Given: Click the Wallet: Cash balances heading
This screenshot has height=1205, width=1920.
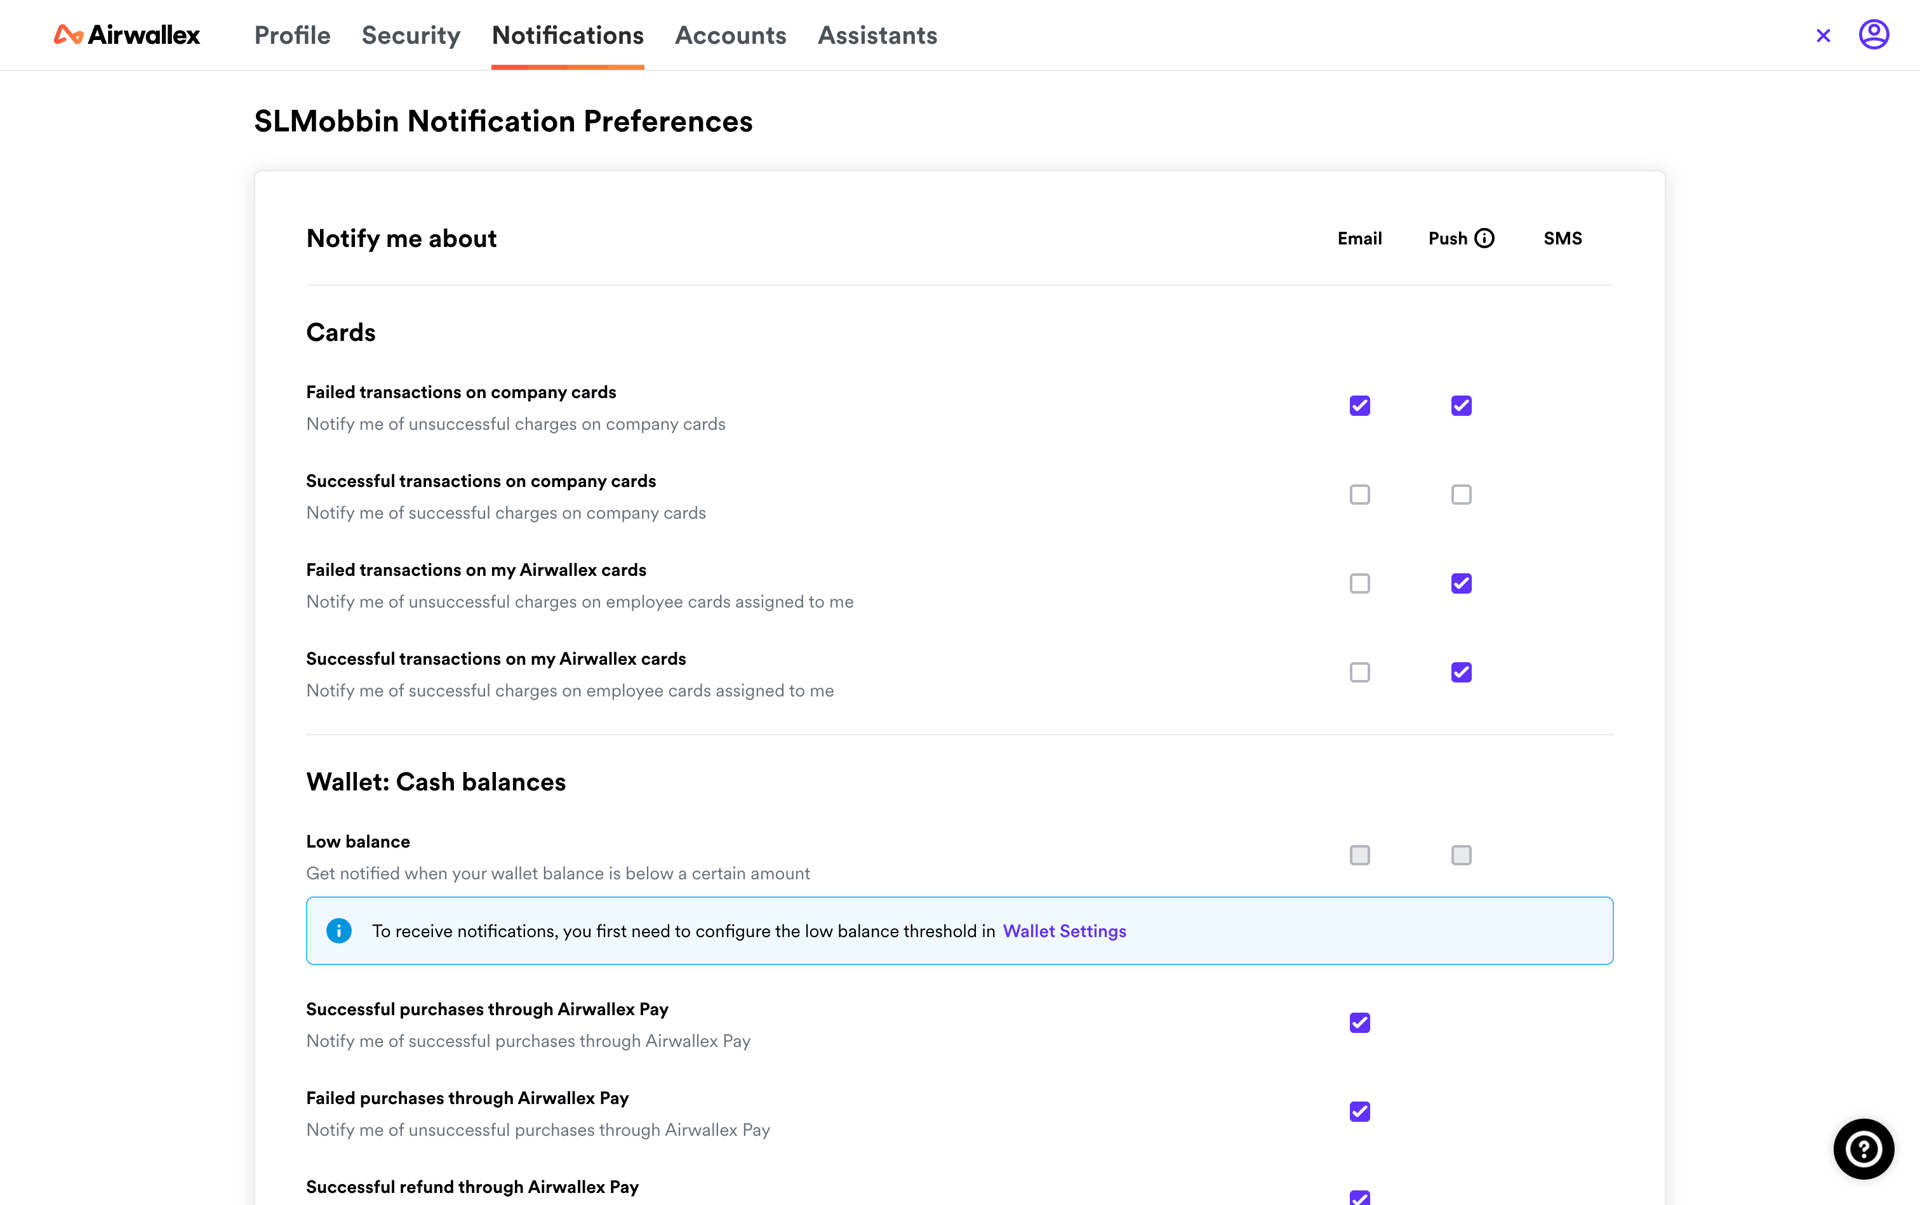Looking at the screenshot, I should pyautogui.click(x=436, y=782).
